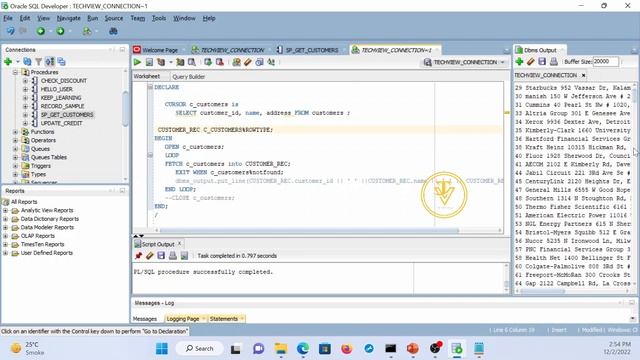The height and width of the screenshot is (360, 640).
Task: Select OLAP Reports in the Reports panel
Action: click(x=38, y=236)
